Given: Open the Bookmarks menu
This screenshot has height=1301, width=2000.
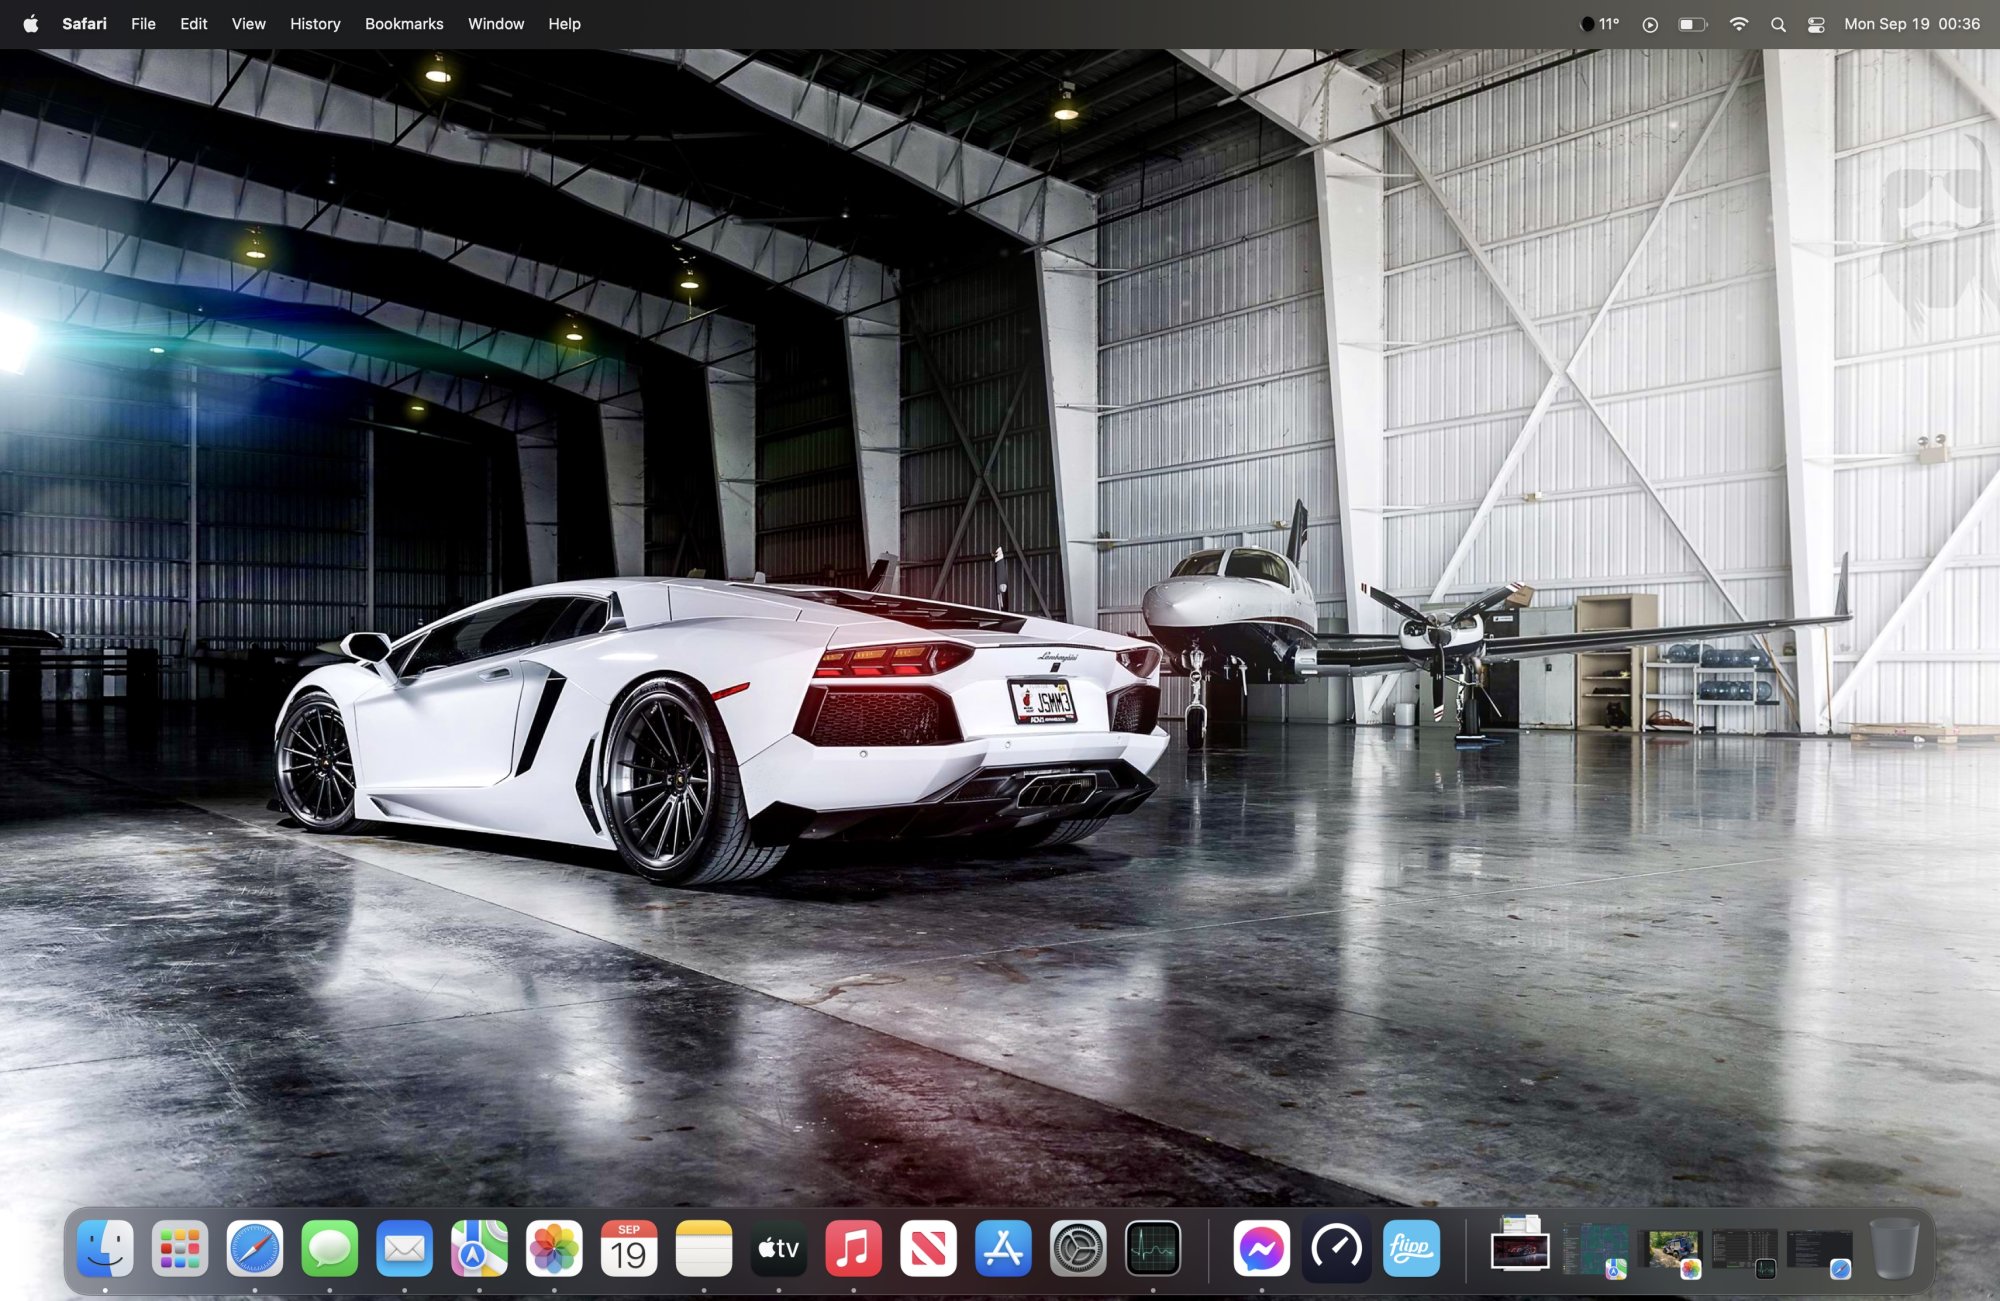Looking at the screenshot, I should [x=403, y=24].
